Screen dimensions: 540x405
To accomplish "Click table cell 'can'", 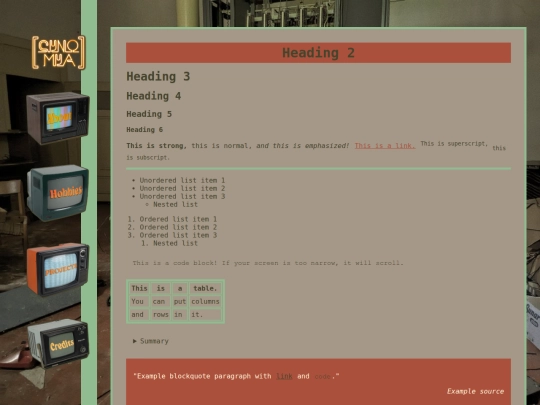I will pyautogui.click(x=160, y=301).
